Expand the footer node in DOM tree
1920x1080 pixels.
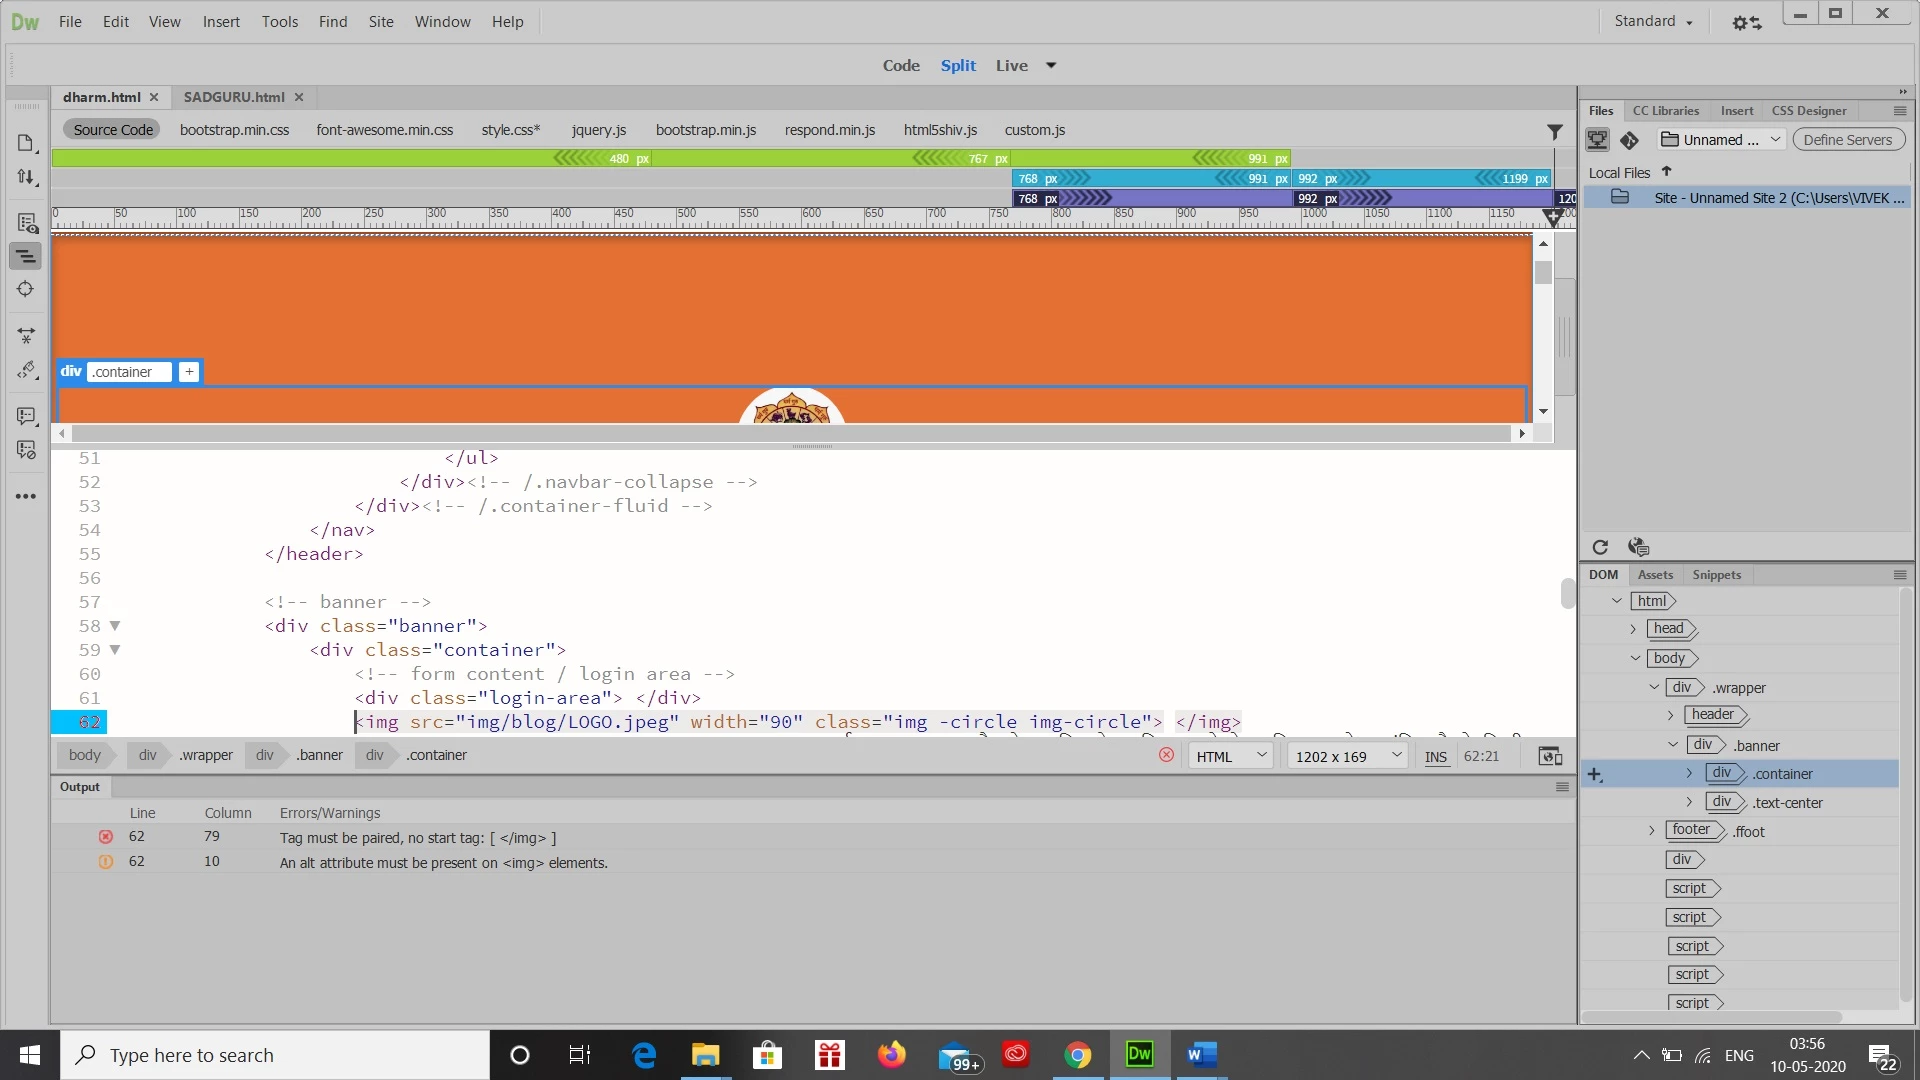point(1652,831)
